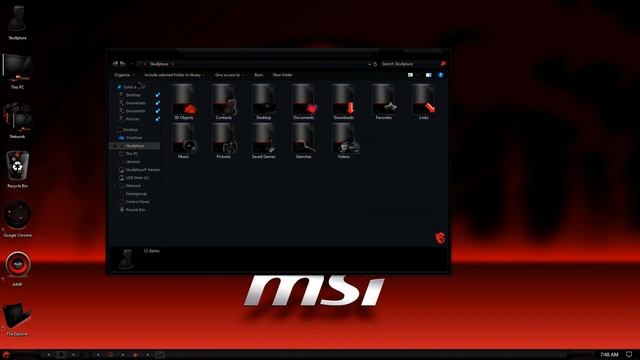This screenshot has height=360, width=640.
Task: Open the Downloads folder with red arrow
Action: coord(344,102)
